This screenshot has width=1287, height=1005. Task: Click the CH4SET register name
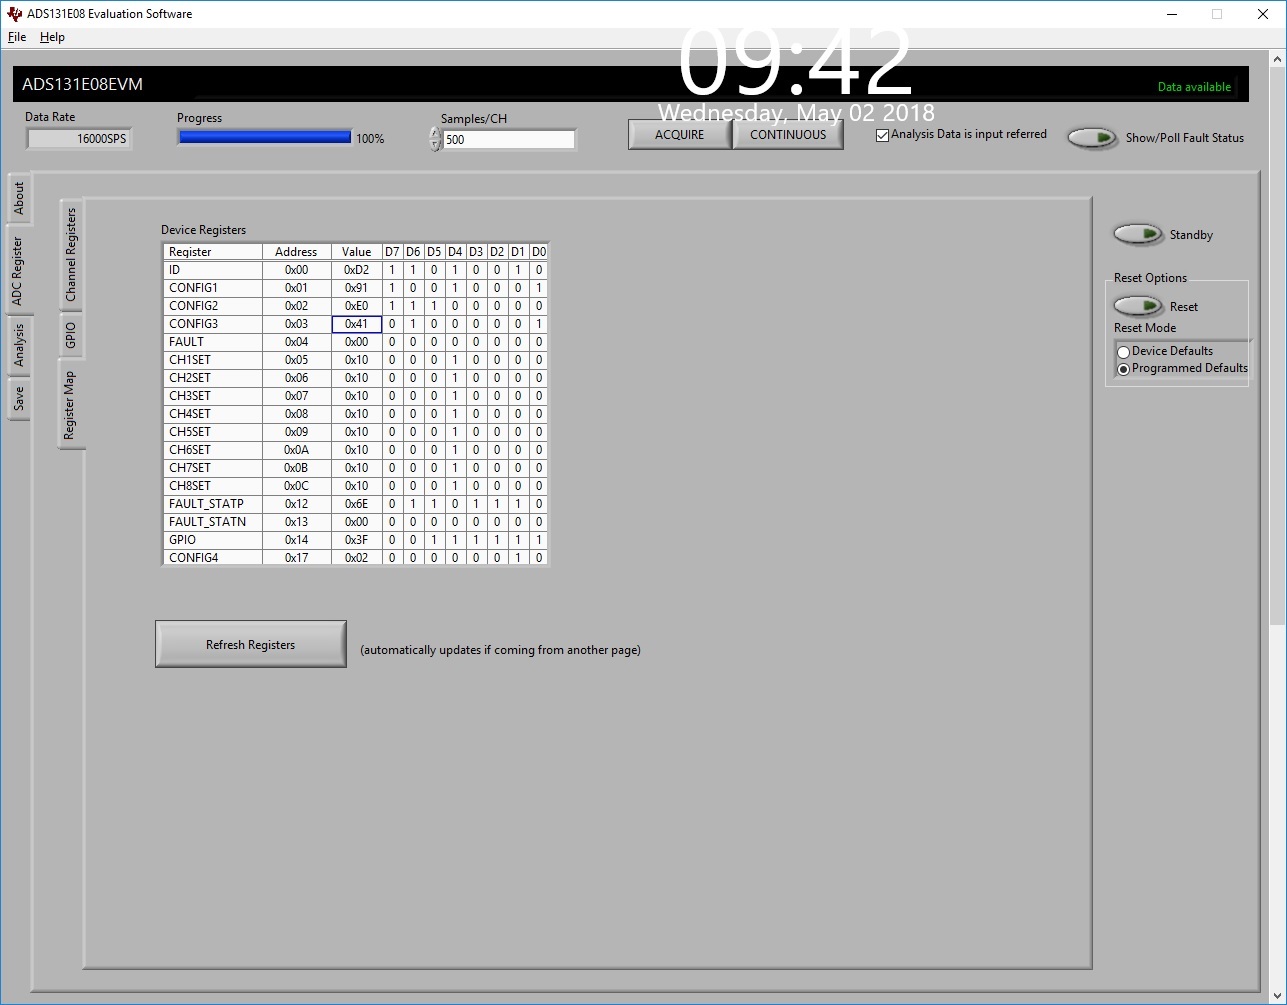point(213,414)
